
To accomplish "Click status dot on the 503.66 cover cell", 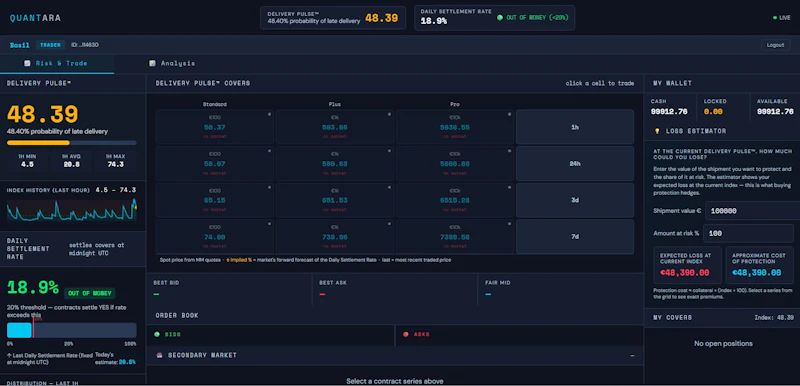I will coord(389,114).
